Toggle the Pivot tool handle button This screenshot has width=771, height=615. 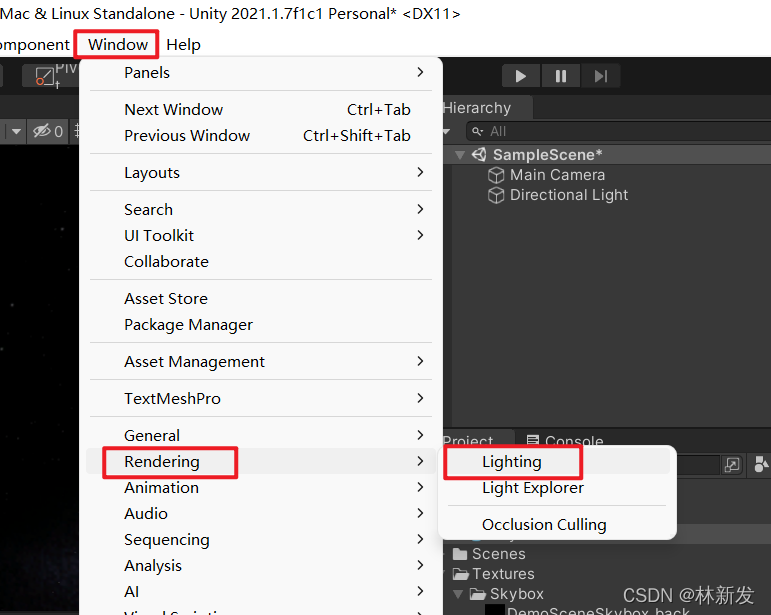pyautogui.click(x=50, y=76)
